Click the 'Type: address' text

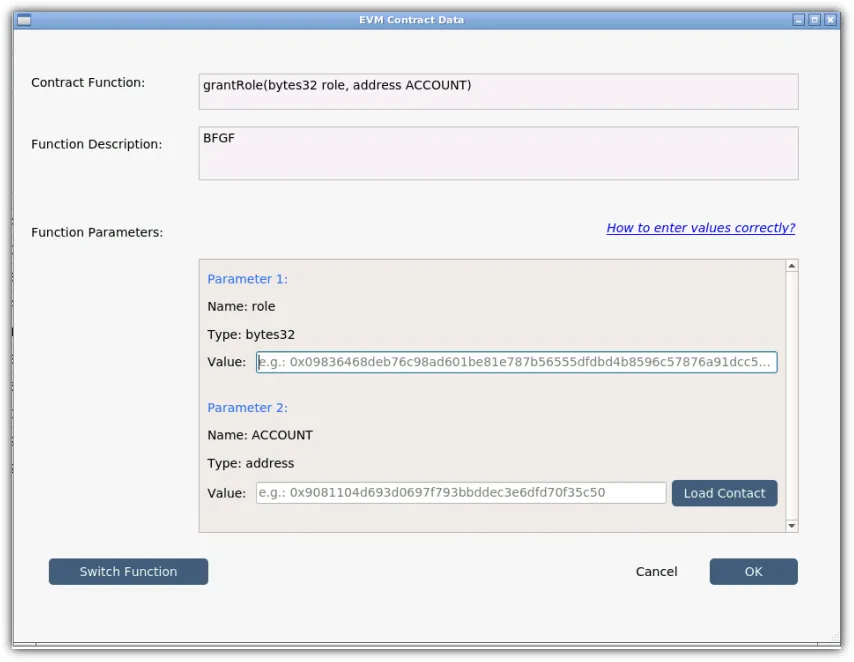point(251,463)
